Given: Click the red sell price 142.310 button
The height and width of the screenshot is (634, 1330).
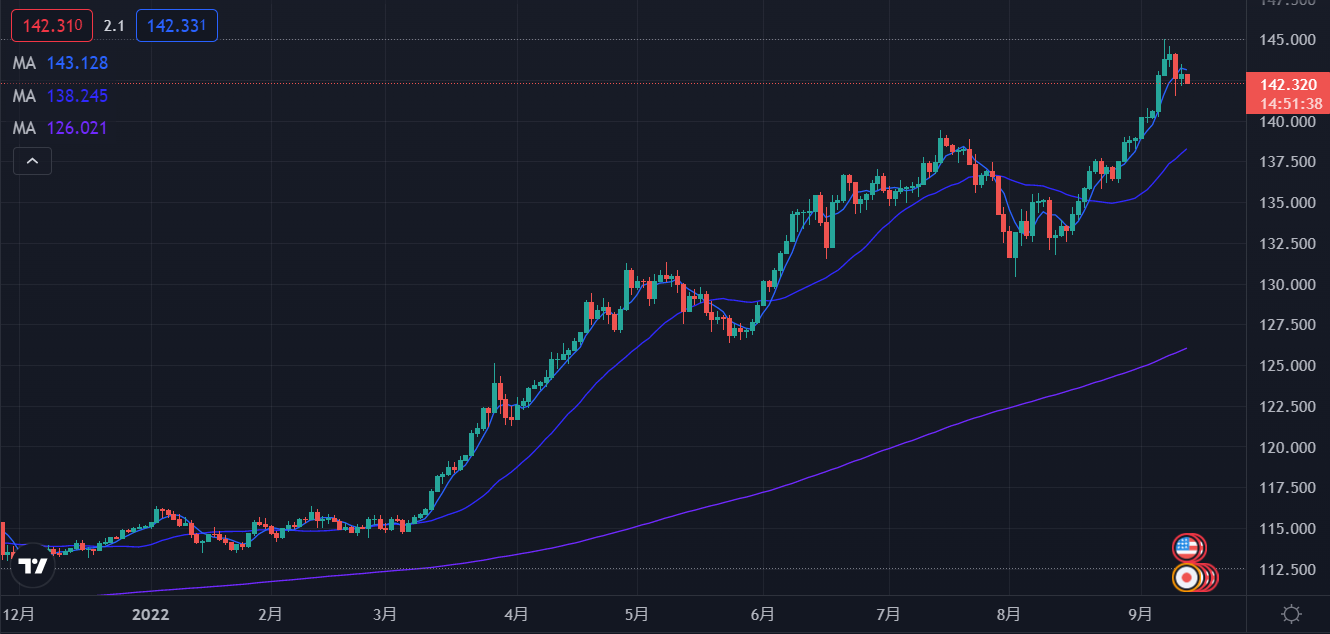Looking at the screenshot, I should (51, 25).
